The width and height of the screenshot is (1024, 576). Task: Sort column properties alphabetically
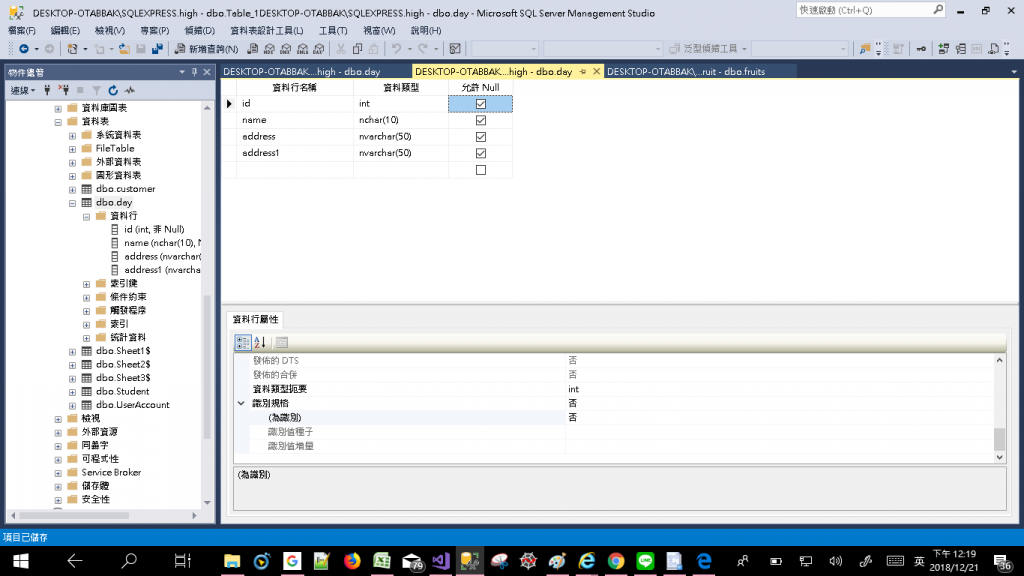(x=260, y=342)
